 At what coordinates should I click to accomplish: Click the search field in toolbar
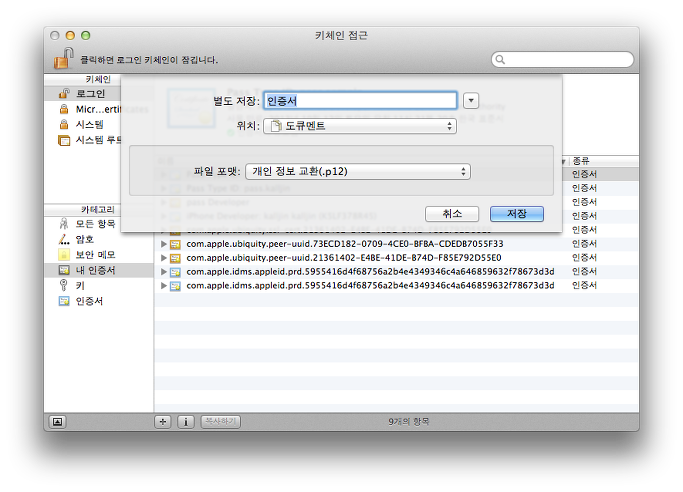tap(562, 59)
